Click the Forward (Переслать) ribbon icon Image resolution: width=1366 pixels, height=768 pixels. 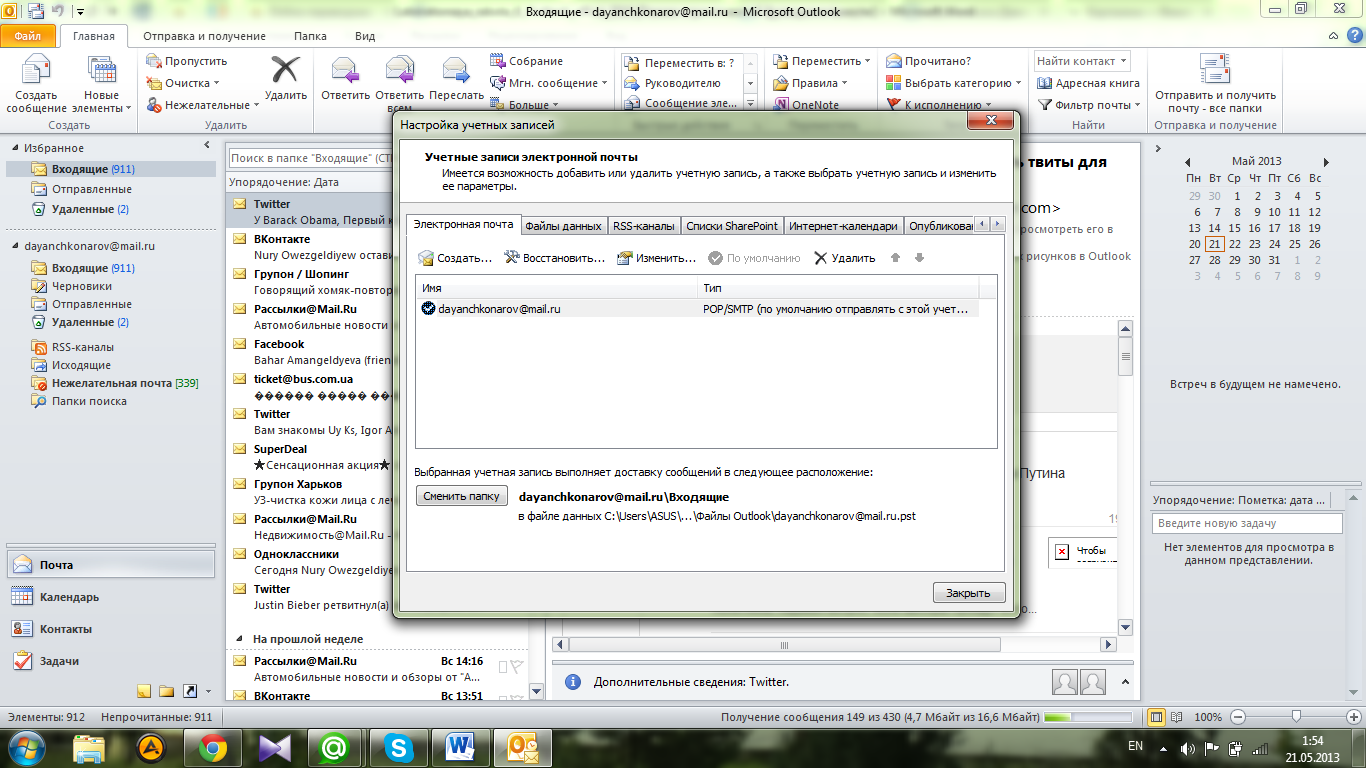[456, 78]
